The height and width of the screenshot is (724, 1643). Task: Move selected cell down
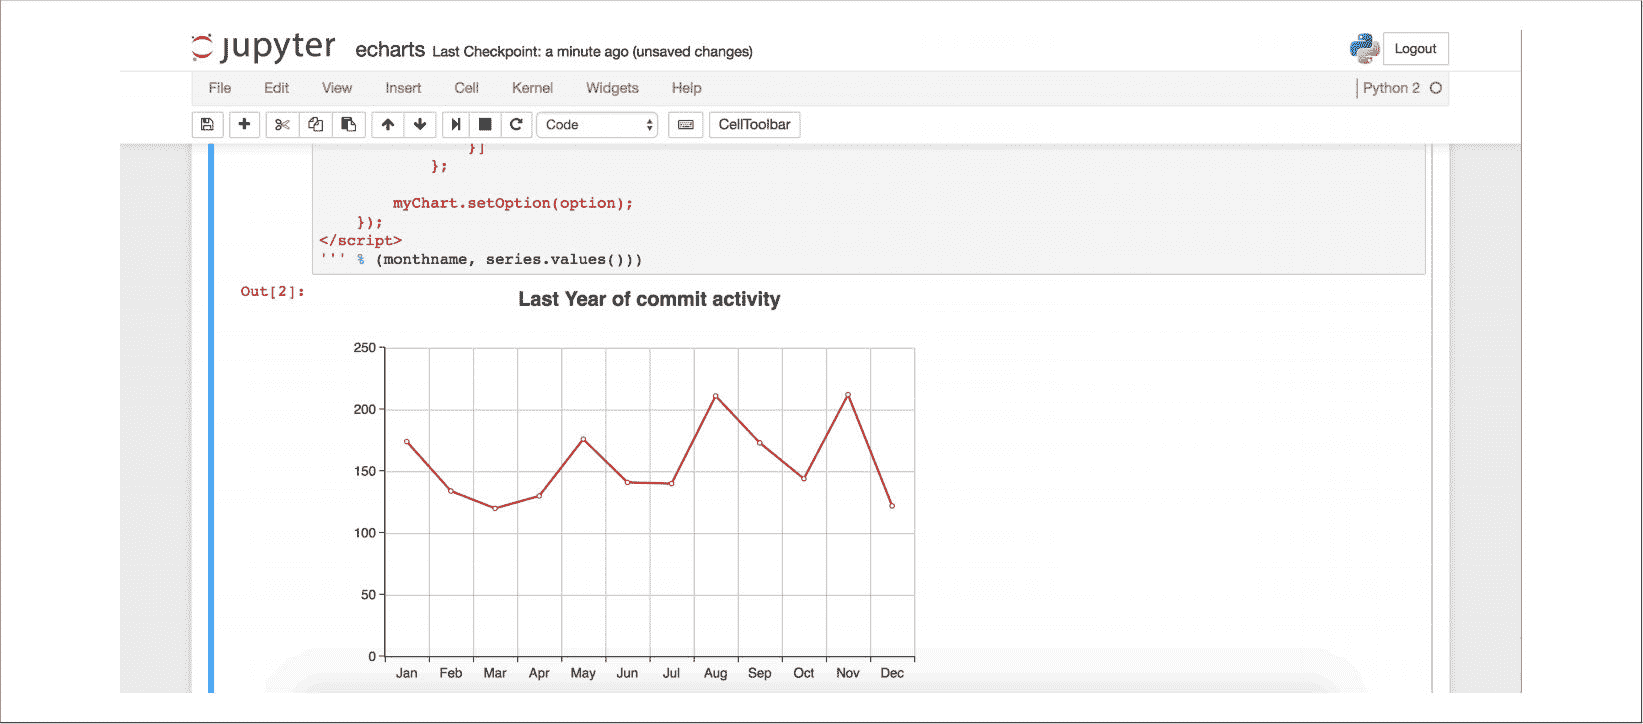pyautogui.click(x=420, y=125)
